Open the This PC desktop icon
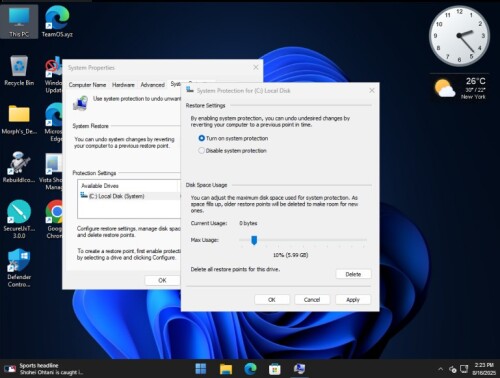The width and height of the screenshot is (500, 378). (19, 22)
